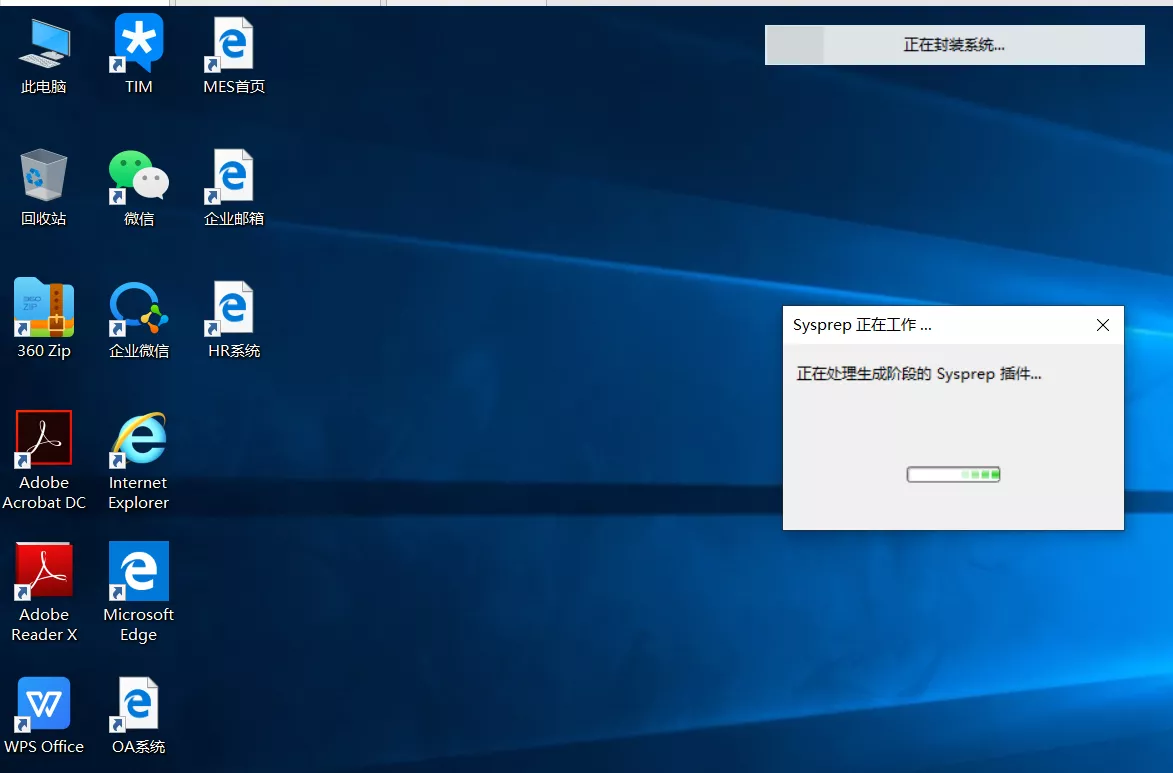This screenshot has height=773, width=1173.
Task: Click the 正在处理生成阶段的 Sysprep 插件 message text
Action: (918, 374)
